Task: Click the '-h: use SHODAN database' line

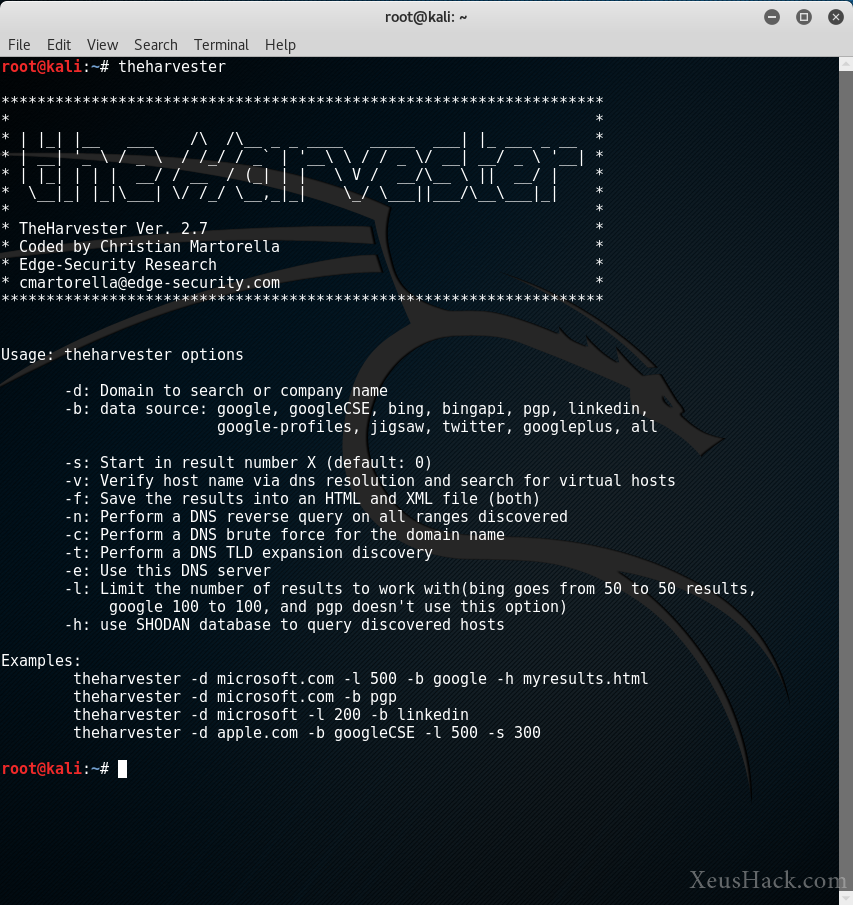Action: (x=284, y=624)
